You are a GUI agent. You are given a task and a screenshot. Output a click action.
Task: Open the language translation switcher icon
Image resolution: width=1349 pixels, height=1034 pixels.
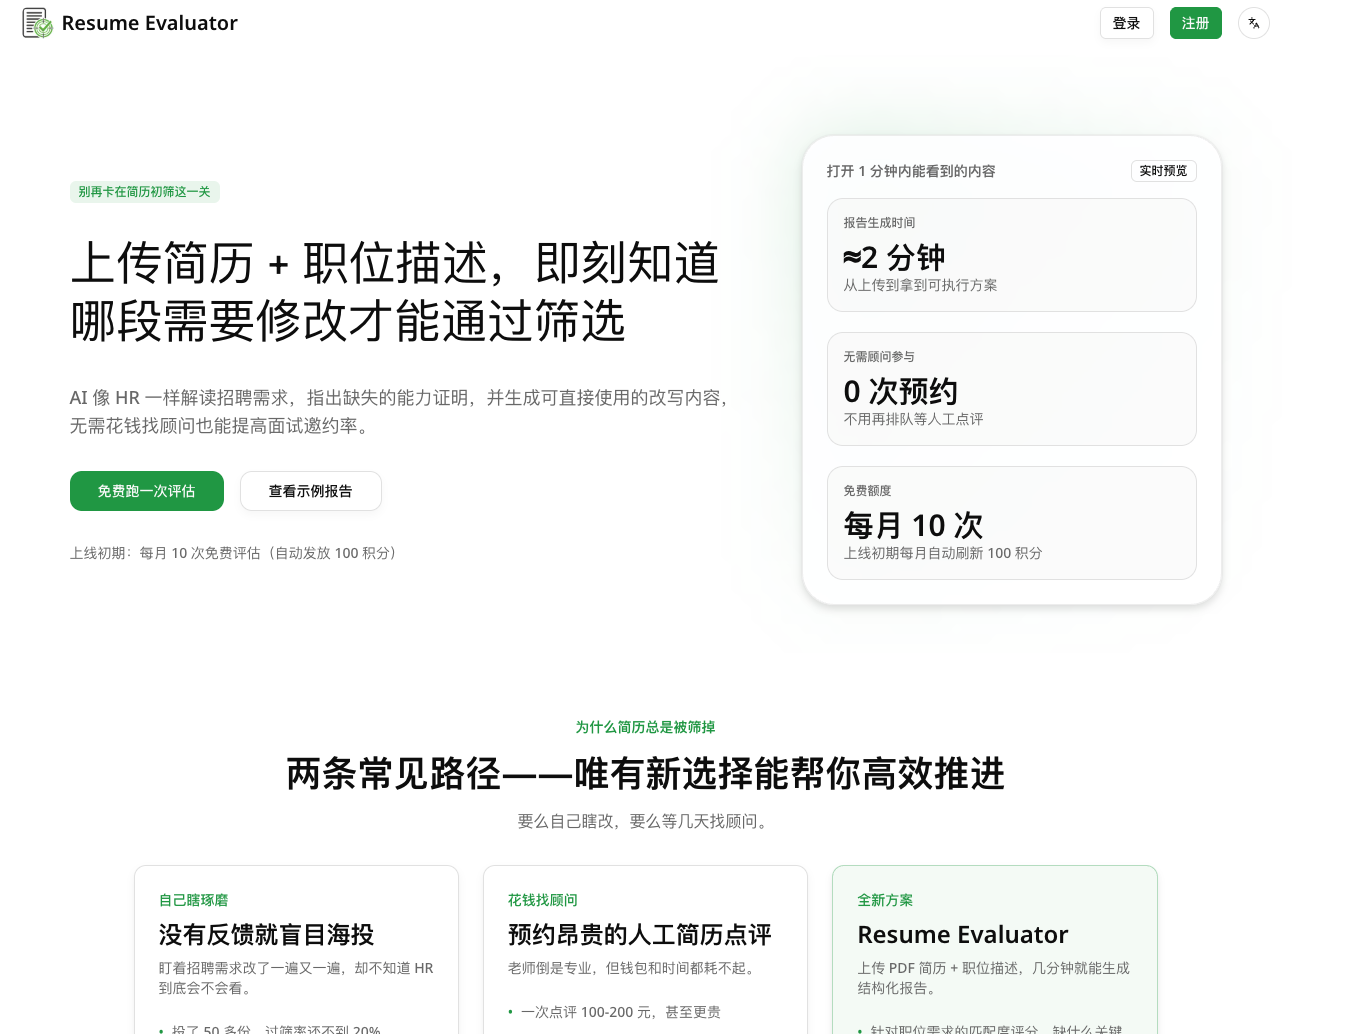1254,23
